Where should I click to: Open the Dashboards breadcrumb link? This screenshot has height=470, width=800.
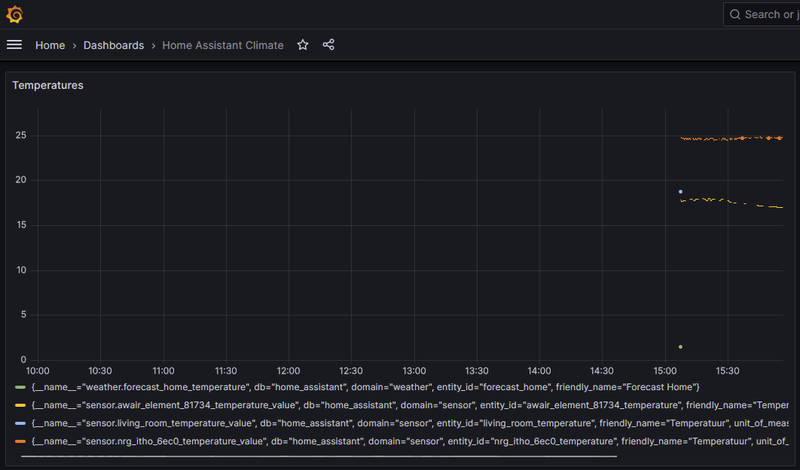113,45
